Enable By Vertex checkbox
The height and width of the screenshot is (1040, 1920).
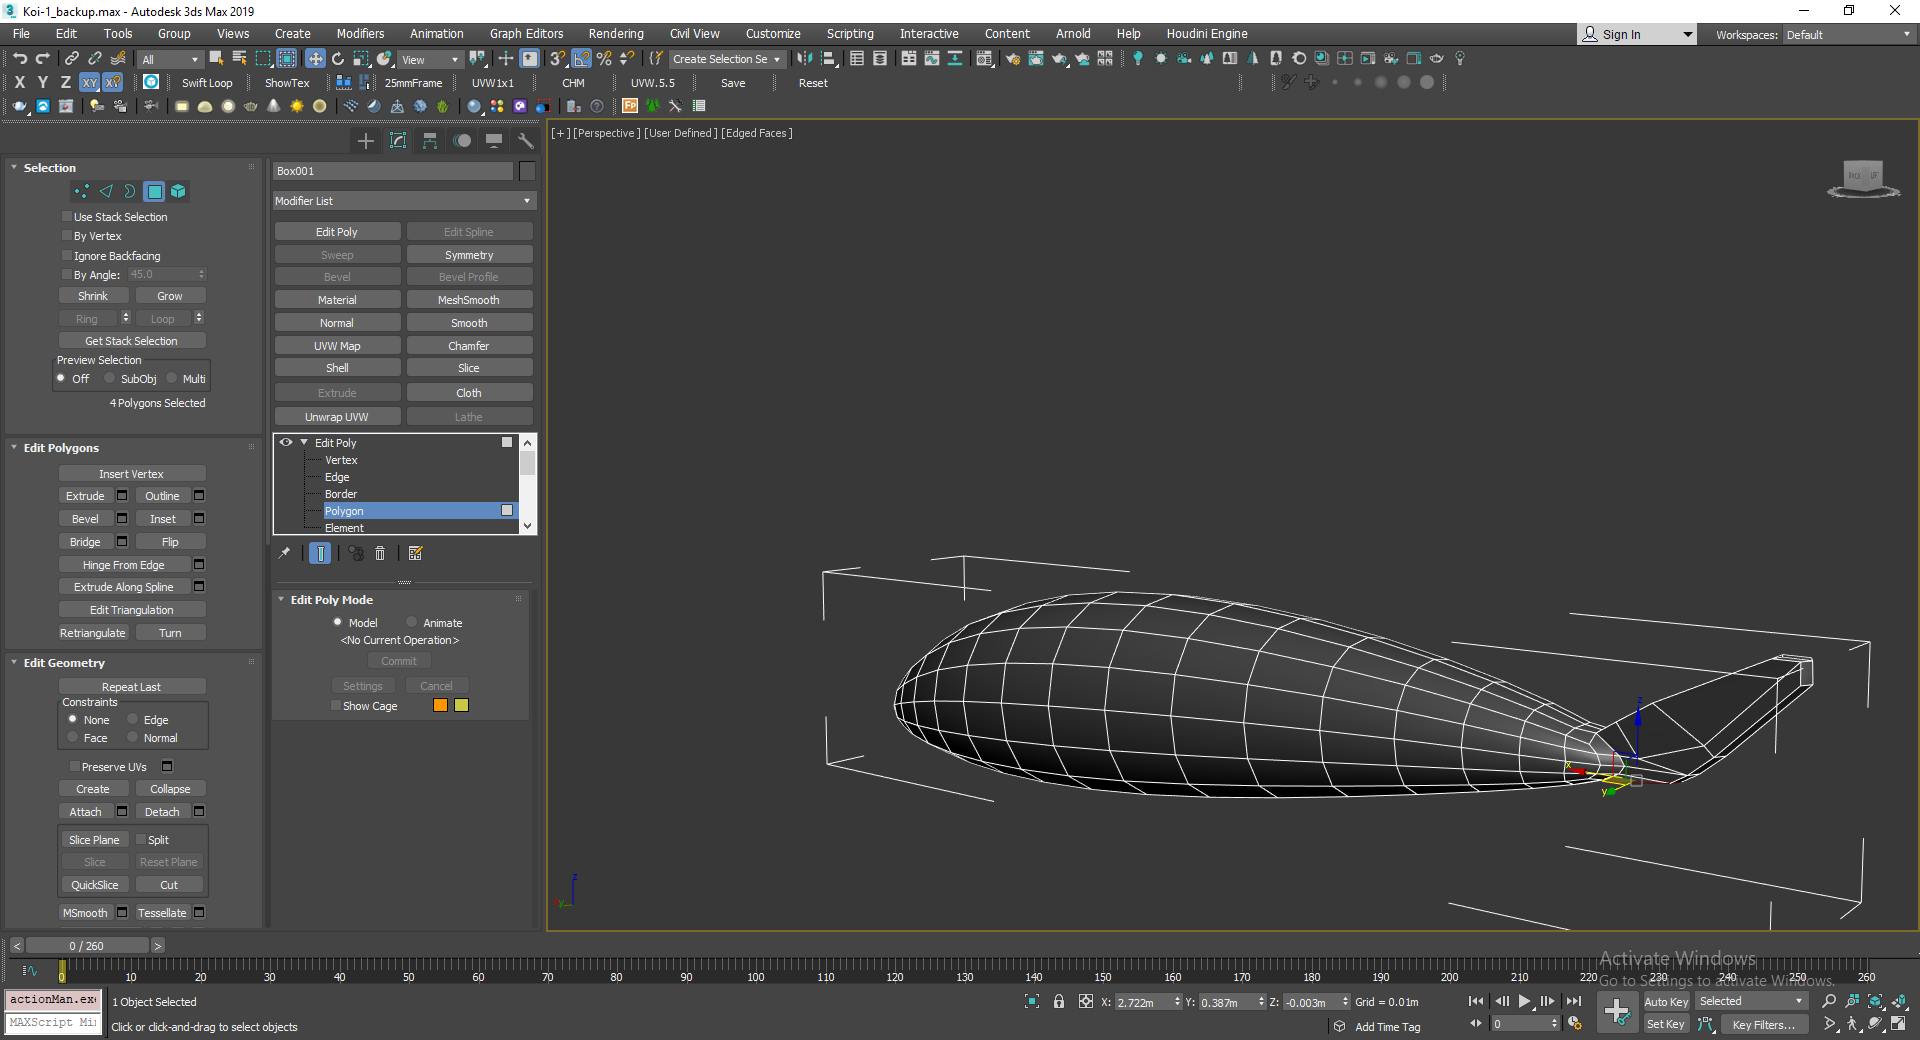coord(67,236)
